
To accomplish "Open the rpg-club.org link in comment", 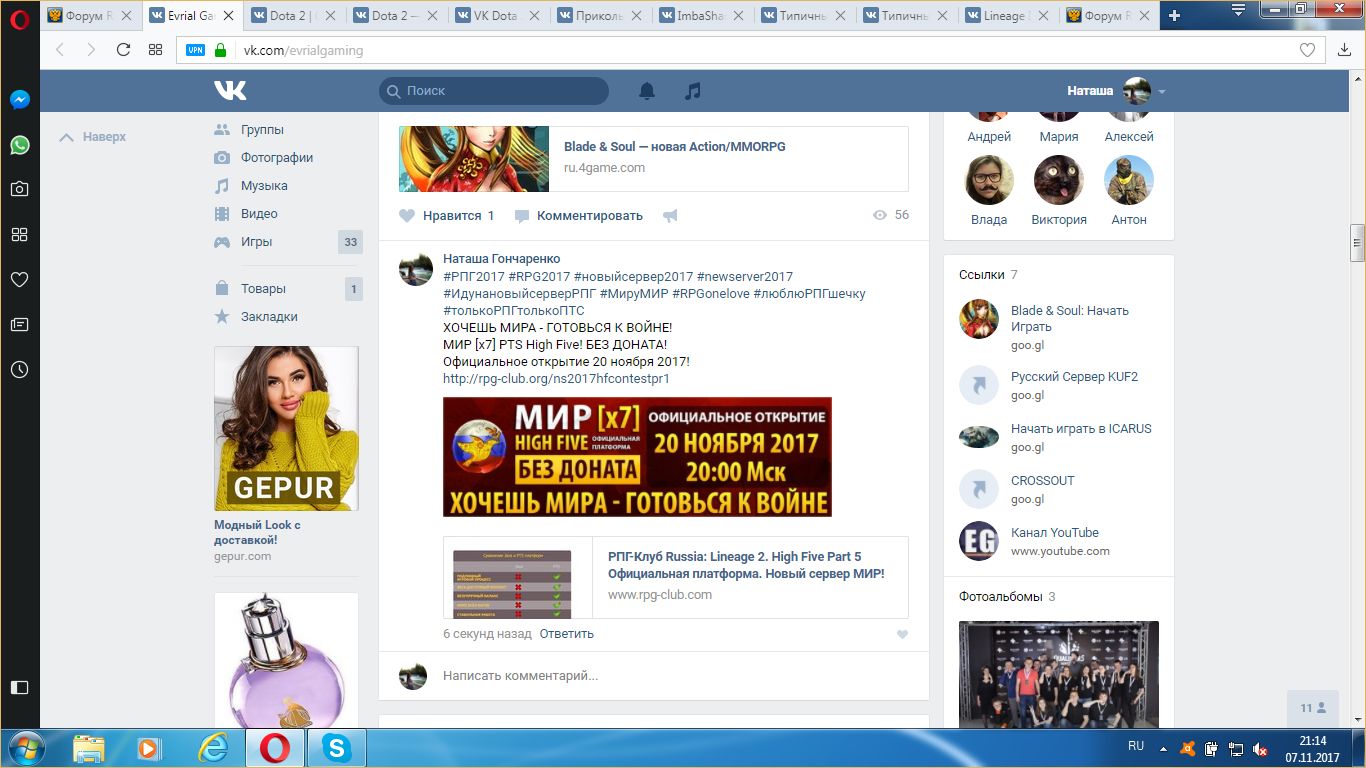I will point(556,379).
